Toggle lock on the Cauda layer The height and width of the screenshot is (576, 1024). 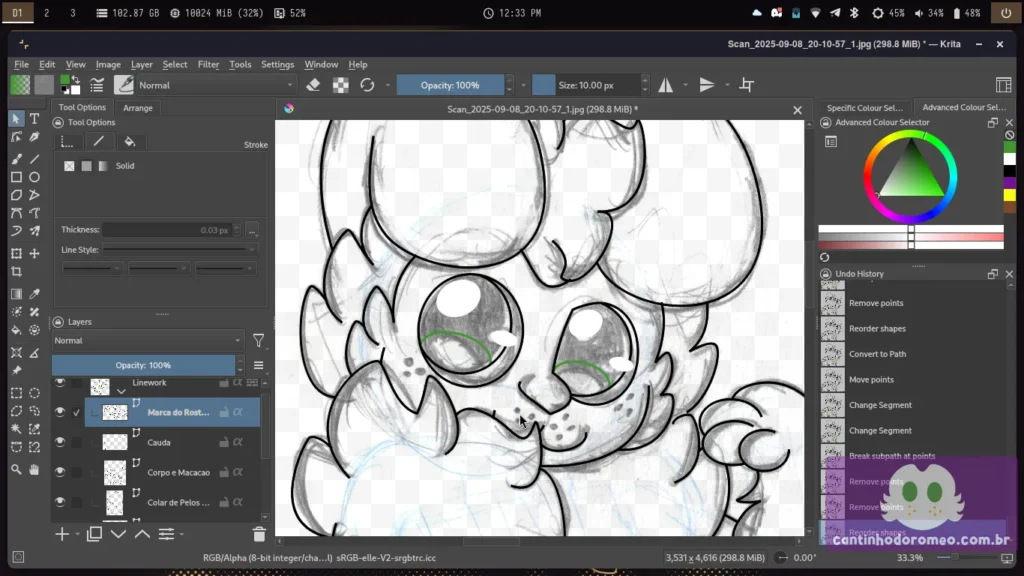(224, 442)
